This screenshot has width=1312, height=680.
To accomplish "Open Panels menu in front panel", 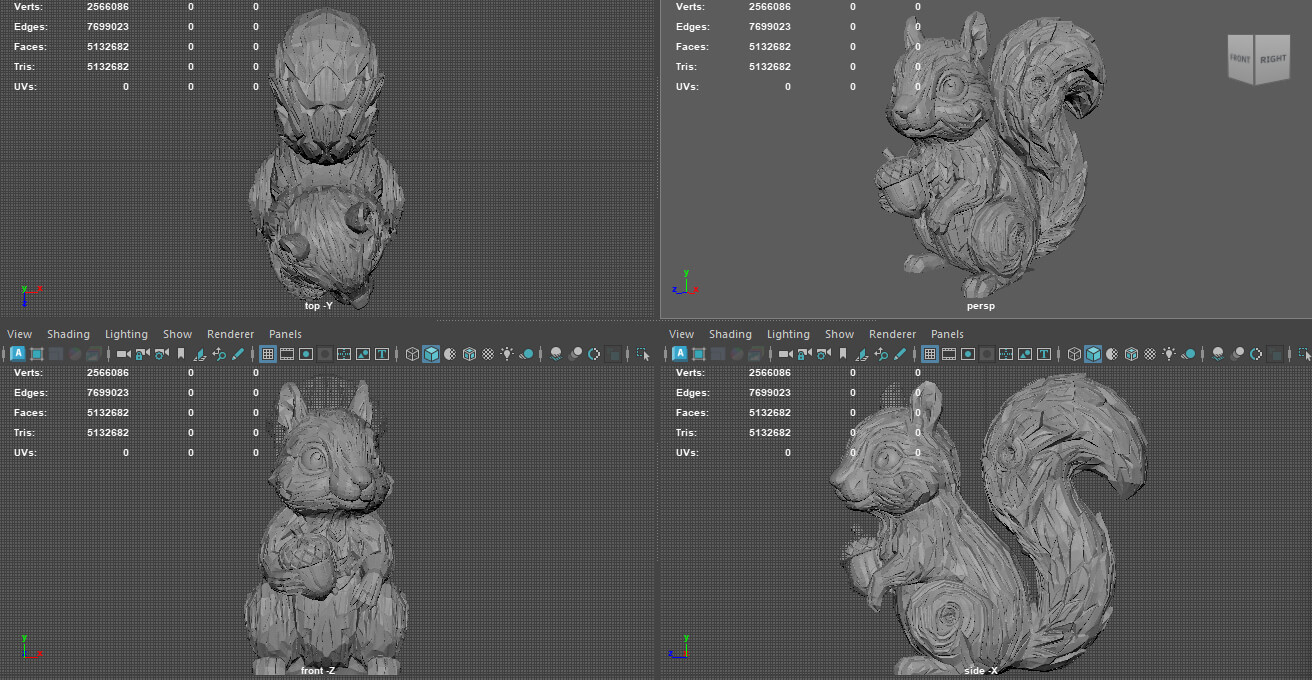I will point(285,334).
